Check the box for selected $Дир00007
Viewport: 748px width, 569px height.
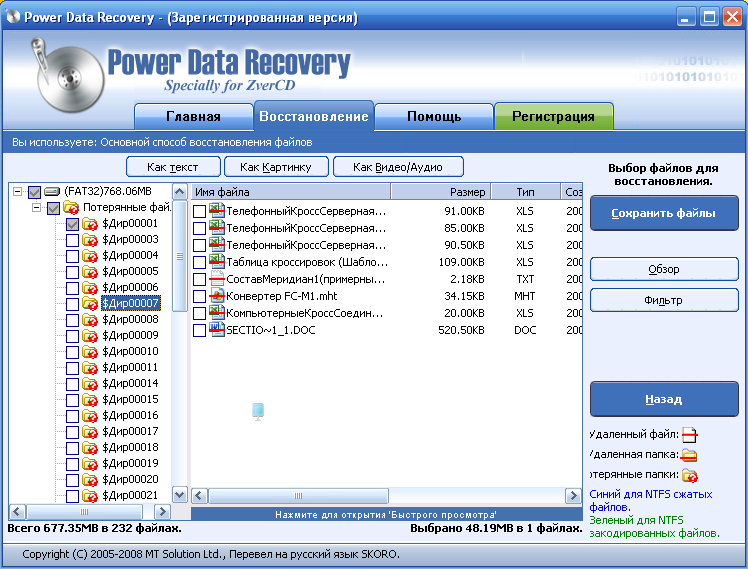(x=72, y=304)
